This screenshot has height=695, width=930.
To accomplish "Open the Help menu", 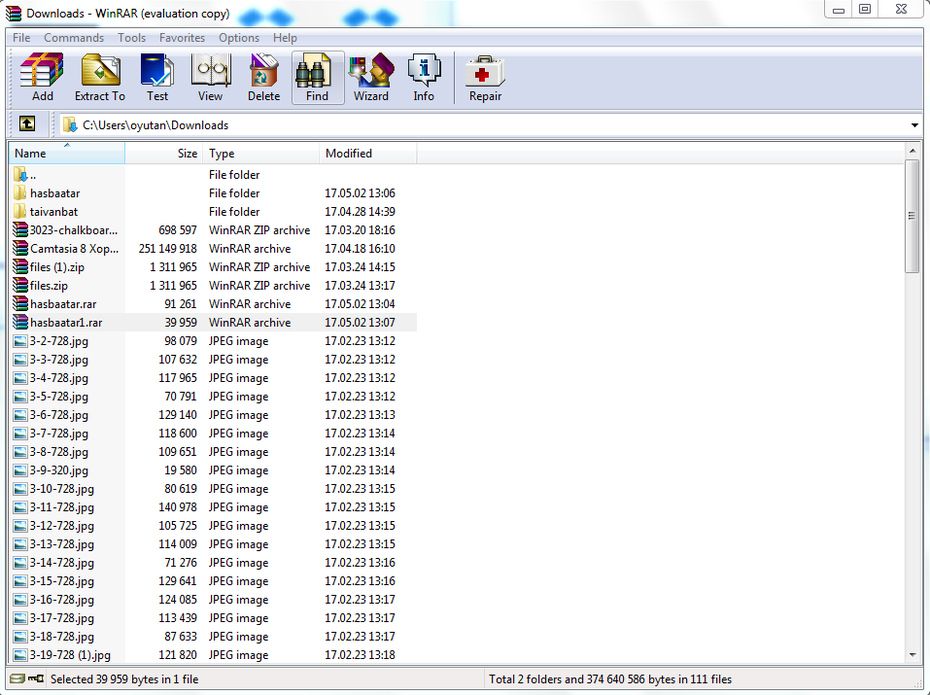I will point(285,37).
